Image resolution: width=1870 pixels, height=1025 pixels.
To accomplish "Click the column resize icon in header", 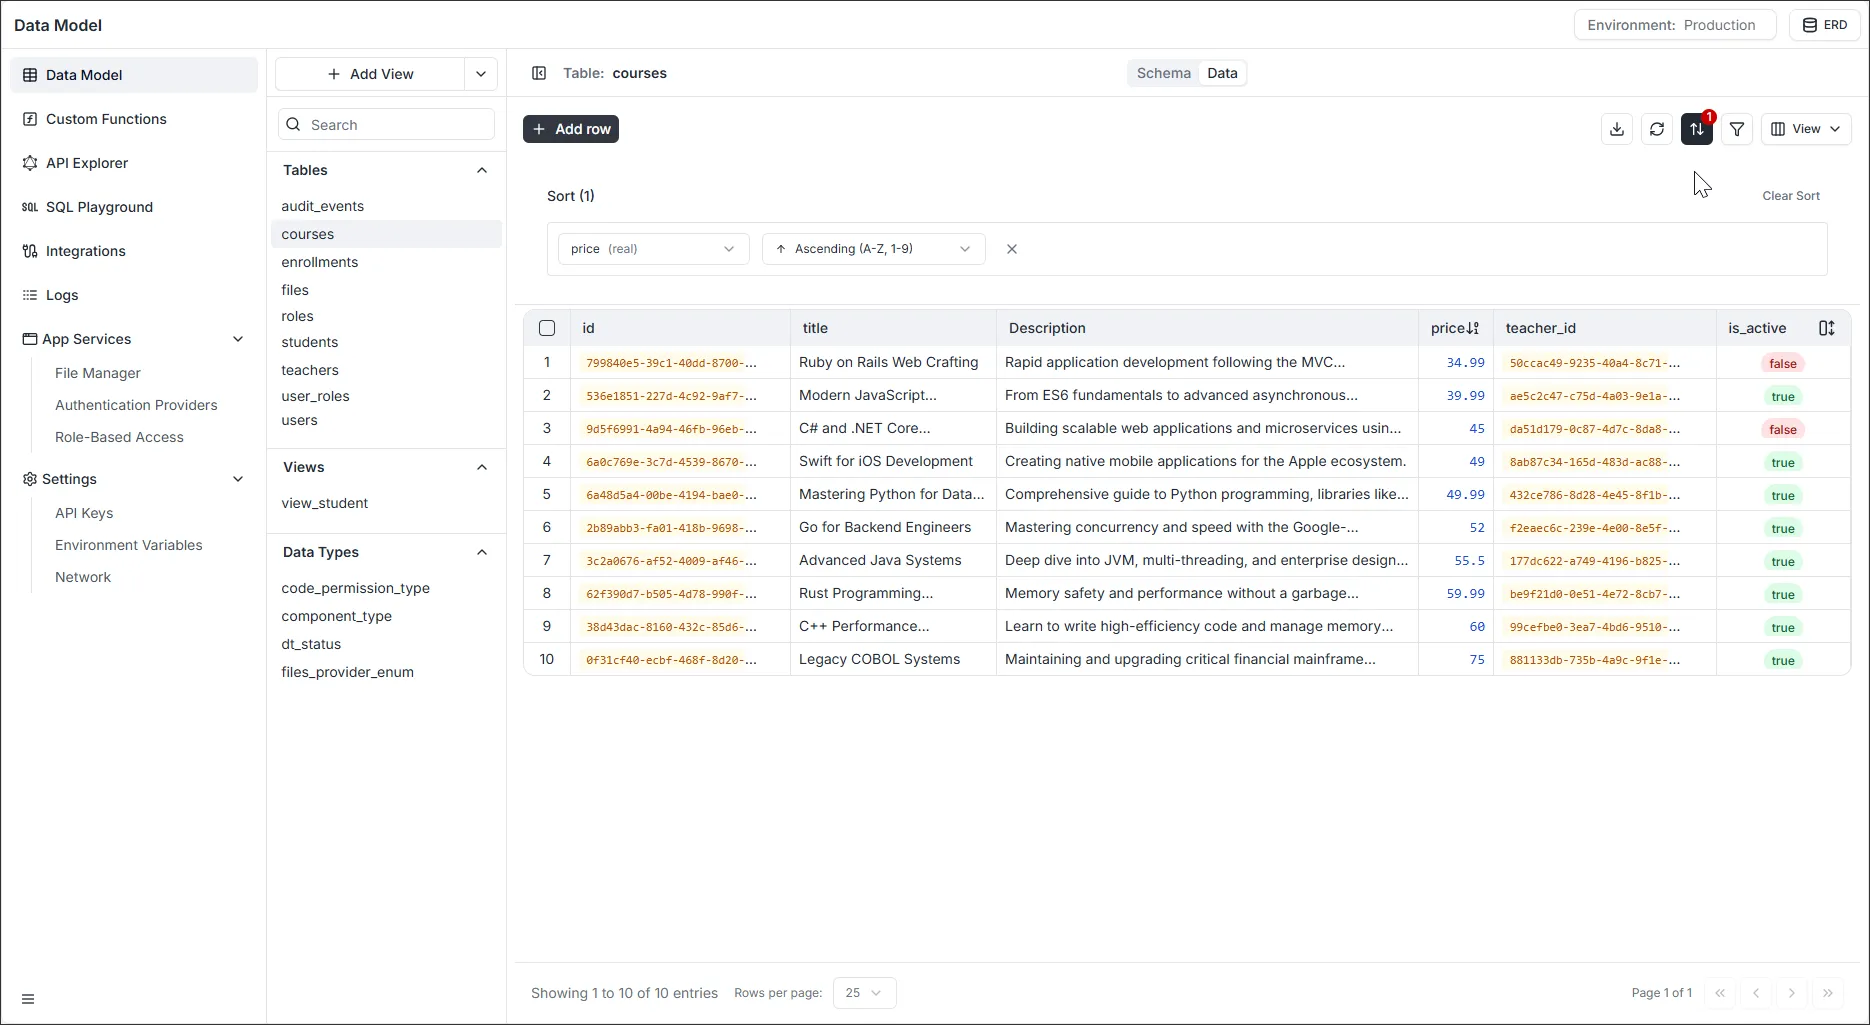I will (1826, 328).
